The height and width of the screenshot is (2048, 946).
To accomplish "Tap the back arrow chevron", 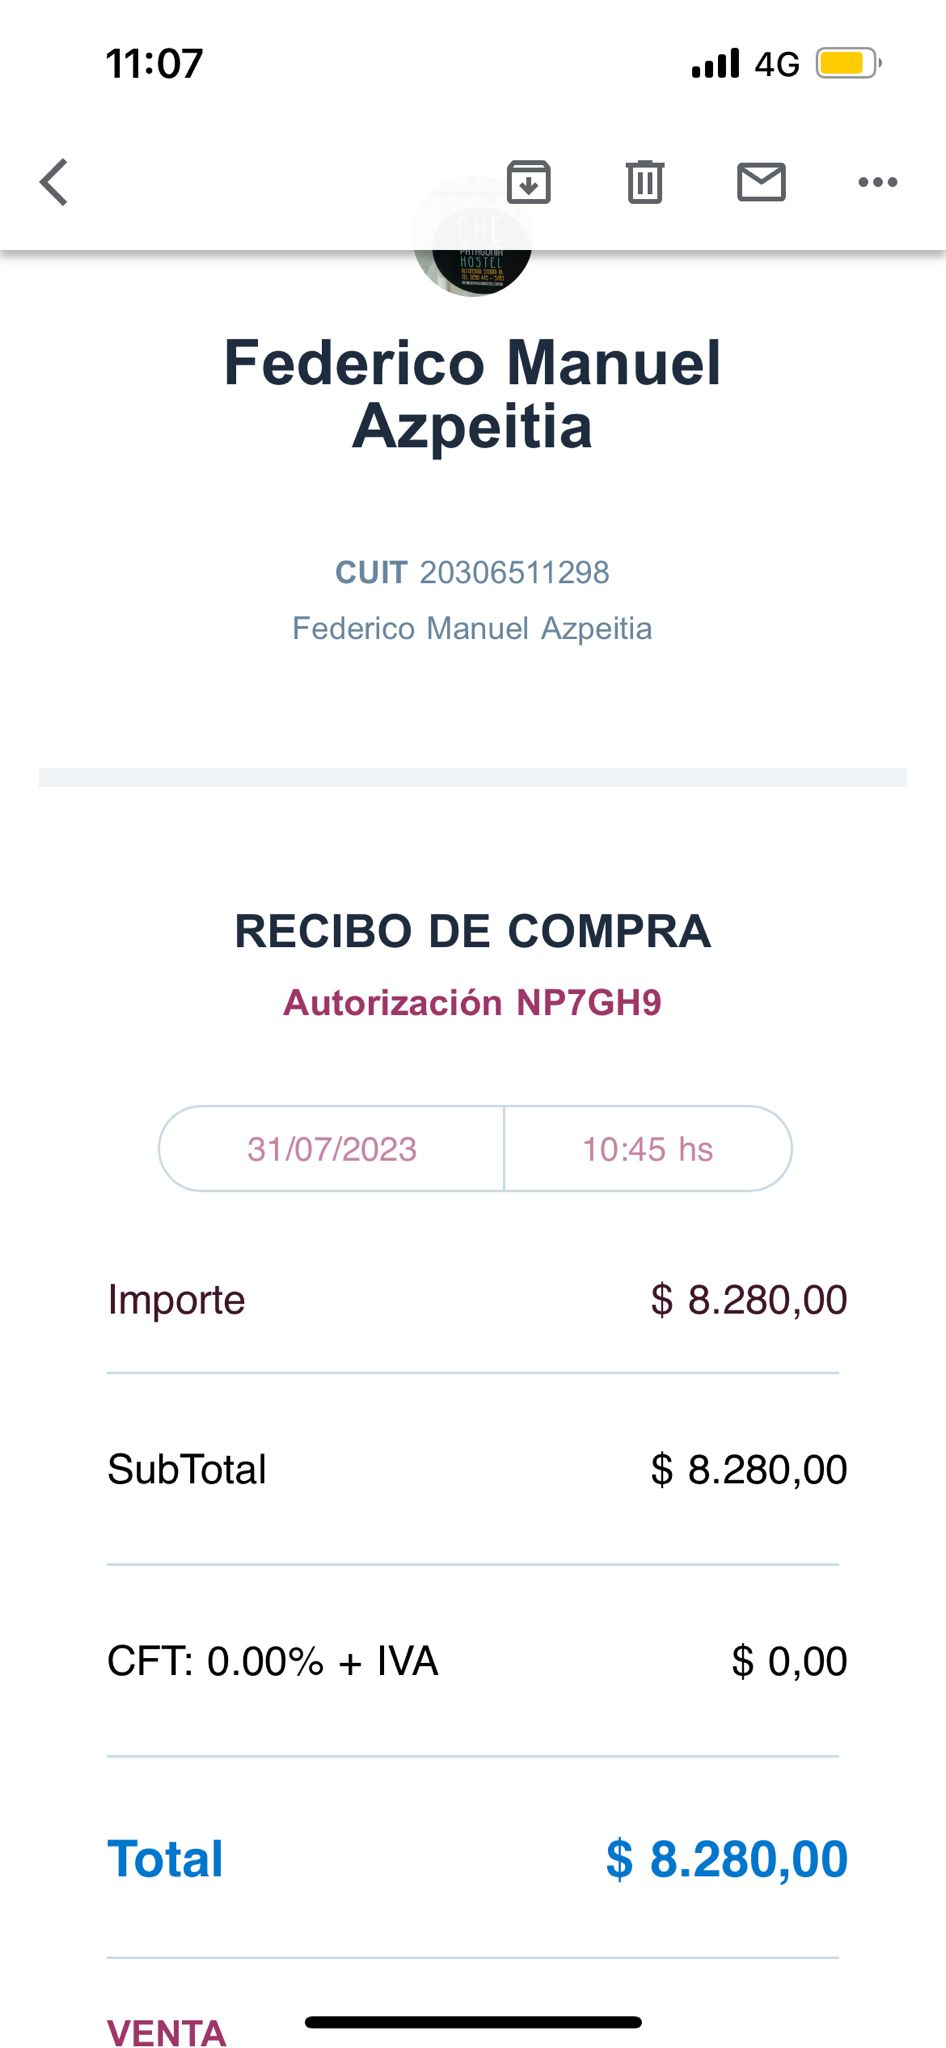I will 55,182.
